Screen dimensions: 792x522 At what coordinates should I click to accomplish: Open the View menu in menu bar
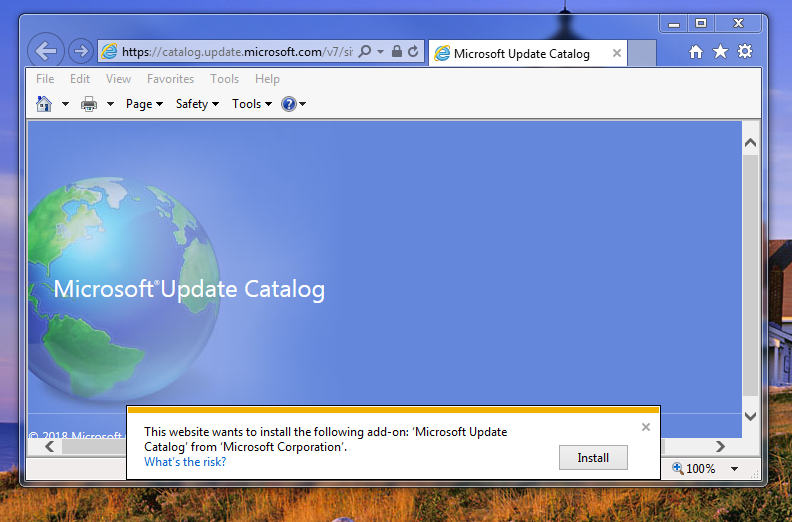[x=118, y=79]
